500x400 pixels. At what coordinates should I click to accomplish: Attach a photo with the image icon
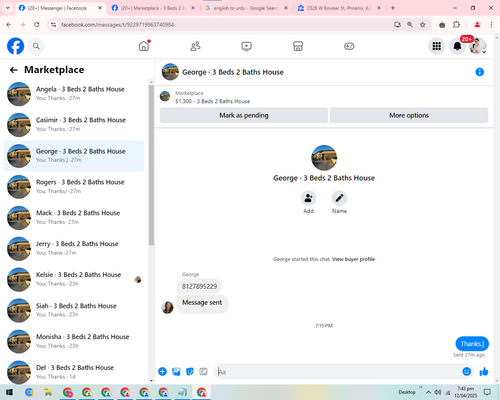[x=176, y=371]
